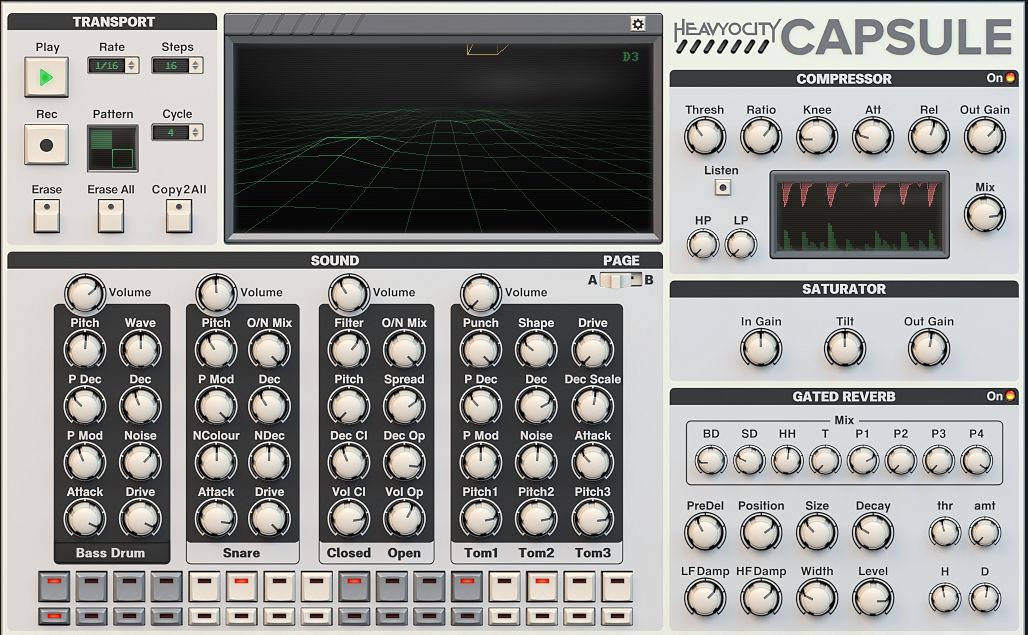Flip the Page A/B switch
The image size is (1028, 635).
point(620,280)
